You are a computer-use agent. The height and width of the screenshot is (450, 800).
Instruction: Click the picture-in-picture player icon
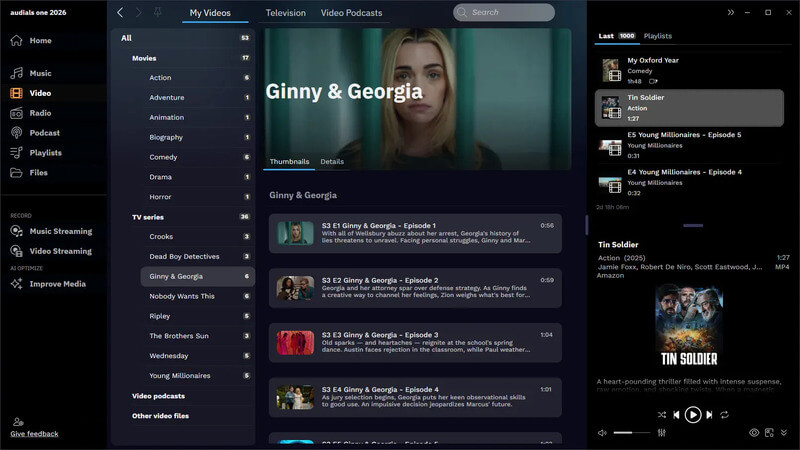click(769, 433)
